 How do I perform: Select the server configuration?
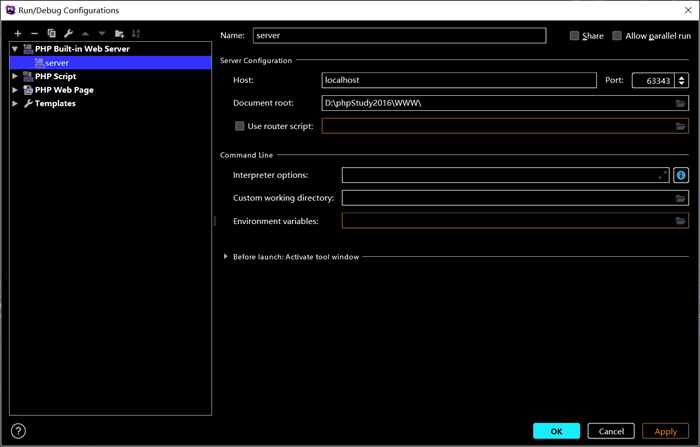pos(110,63)
